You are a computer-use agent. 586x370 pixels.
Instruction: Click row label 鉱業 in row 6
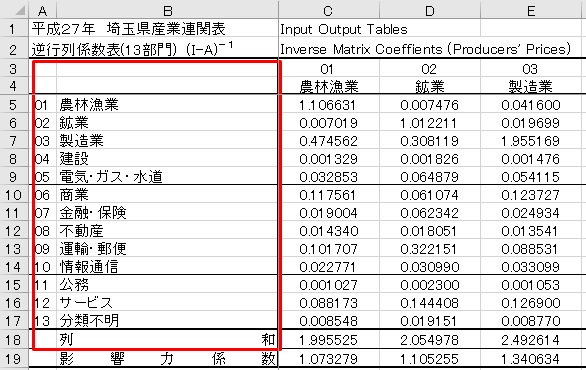(74, 123)
